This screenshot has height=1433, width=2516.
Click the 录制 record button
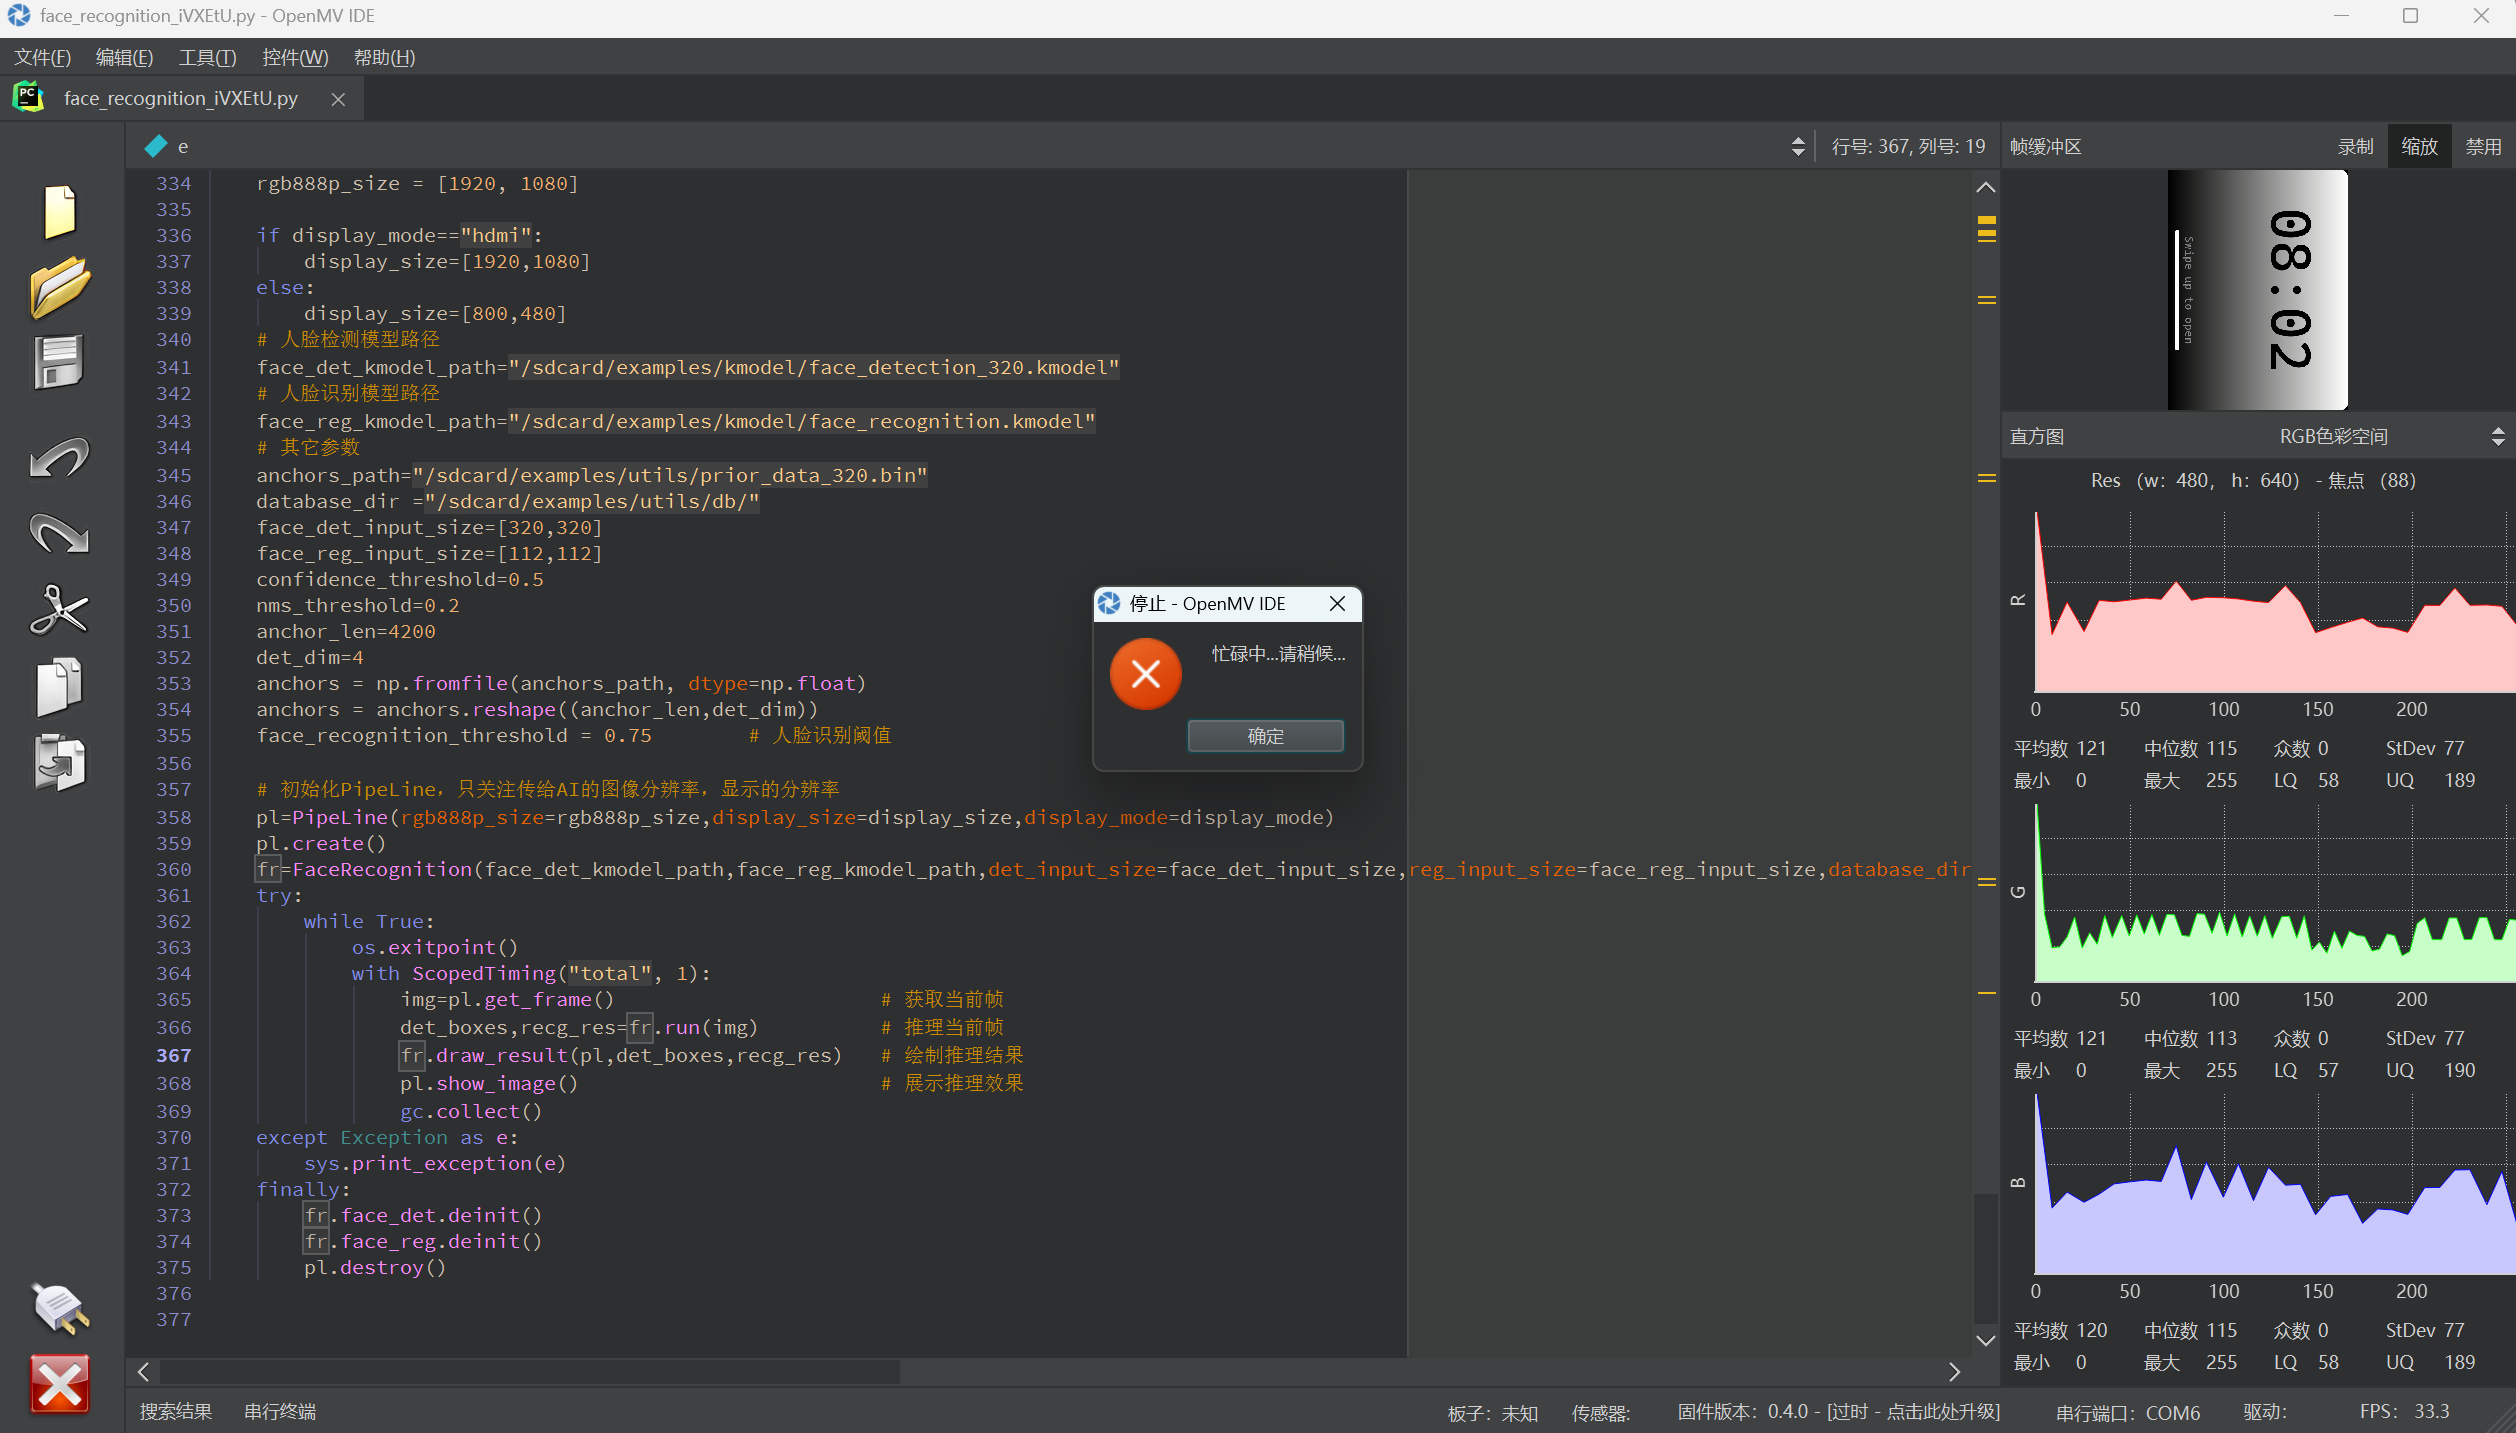point(2355,146)
